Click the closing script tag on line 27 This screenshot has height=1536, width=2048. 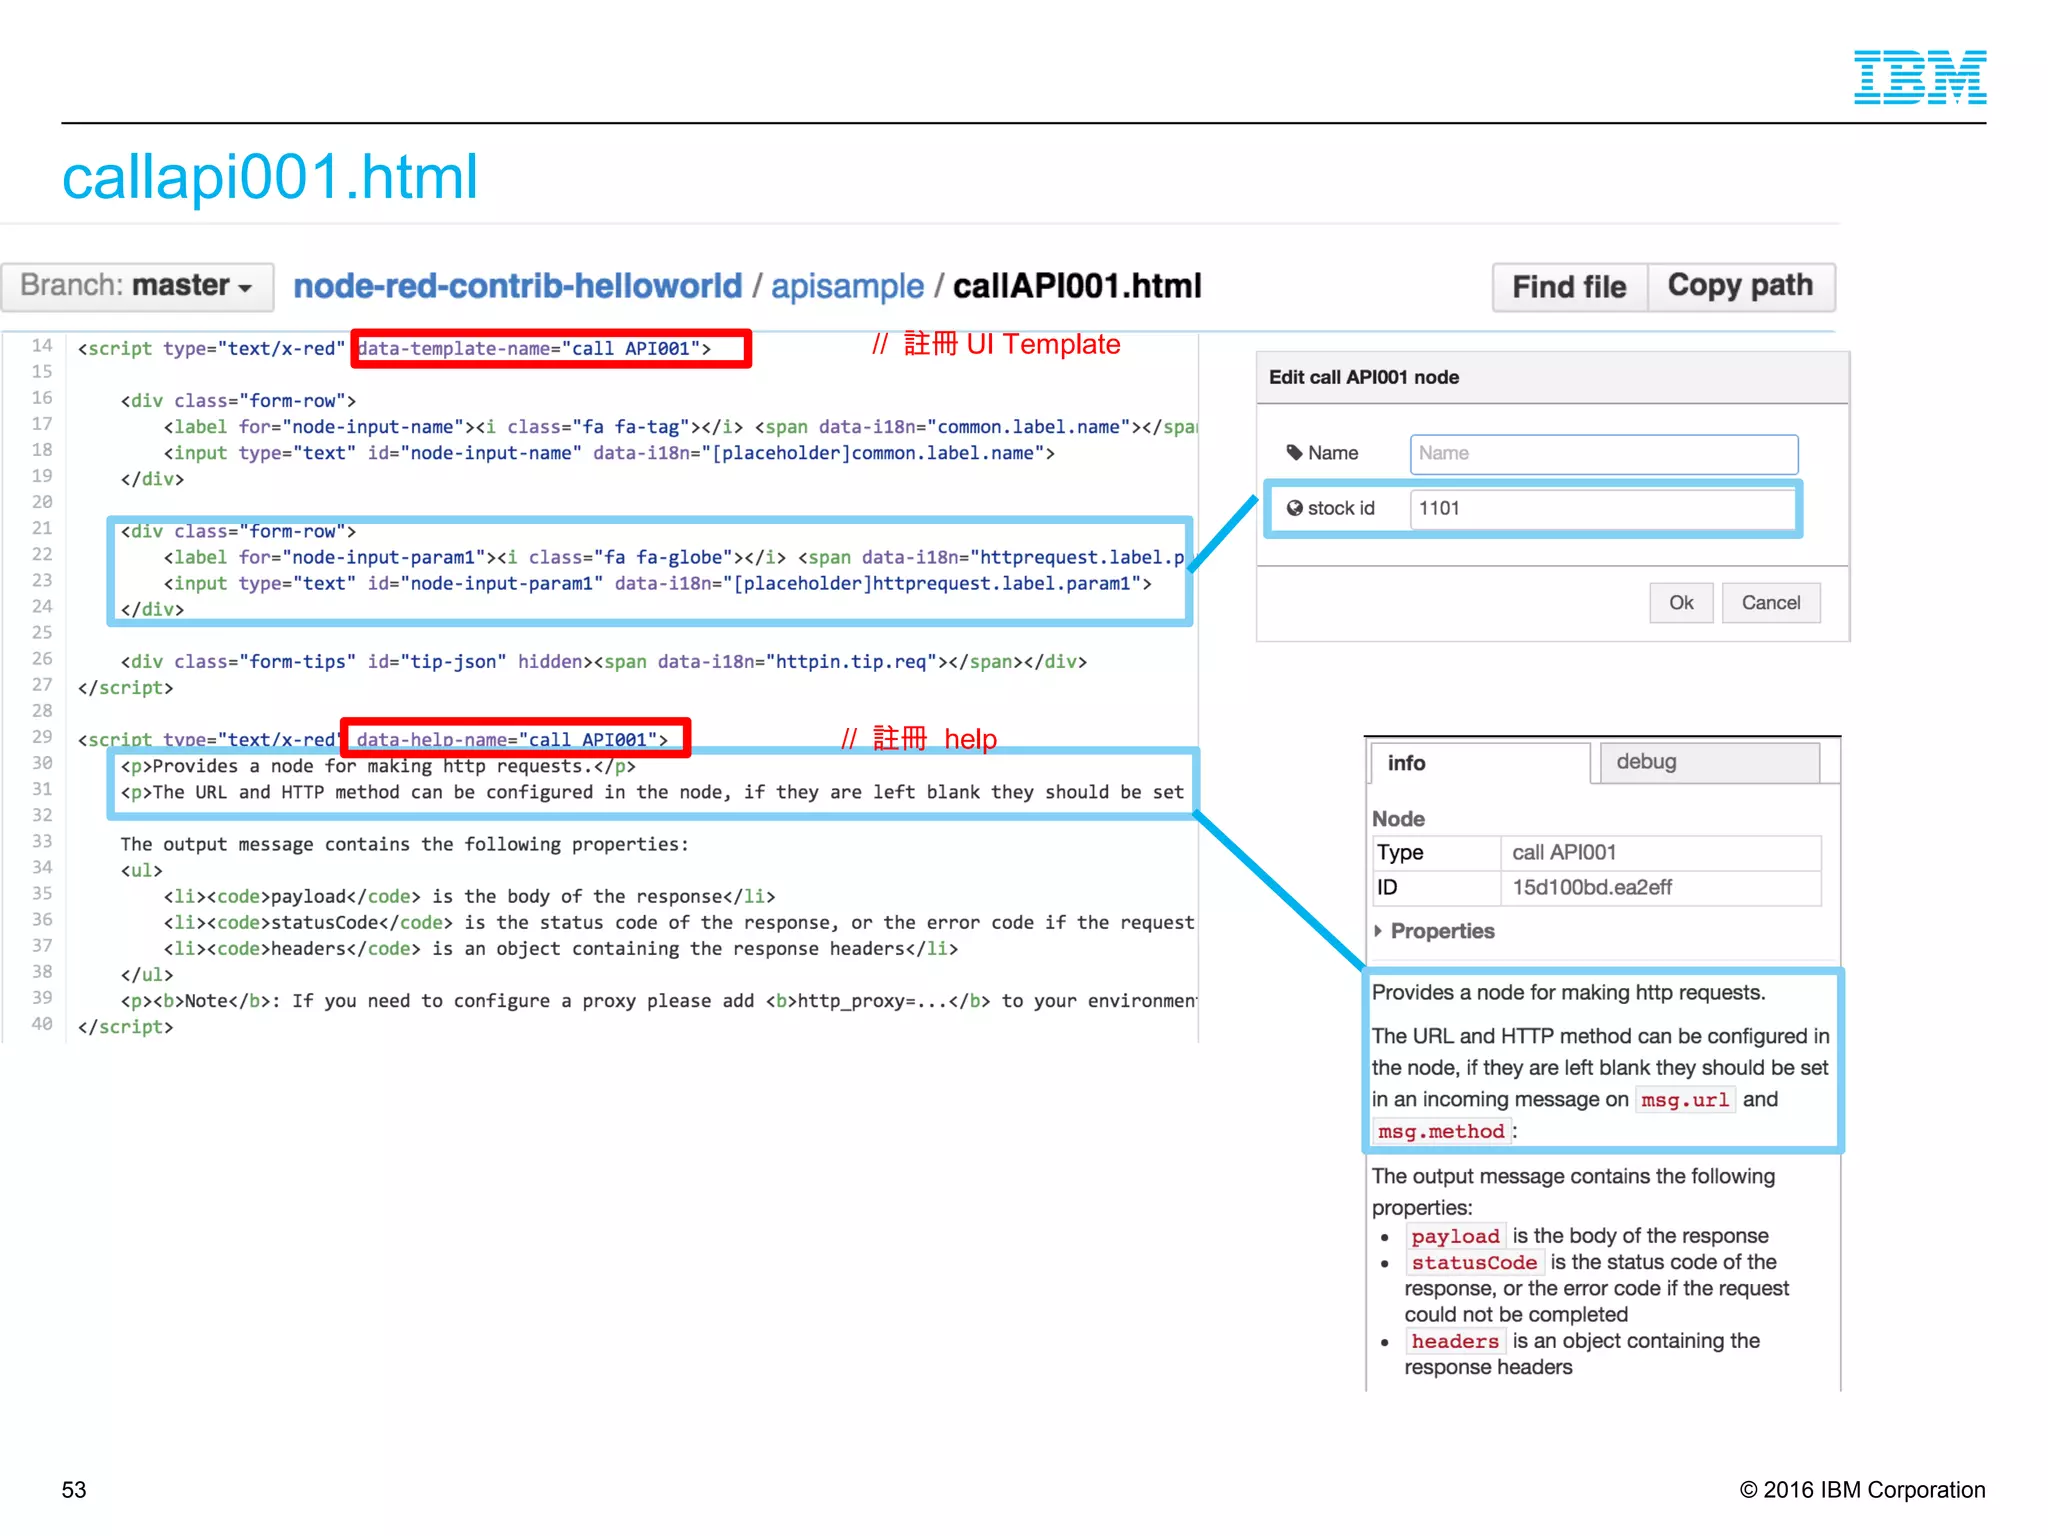126,688
